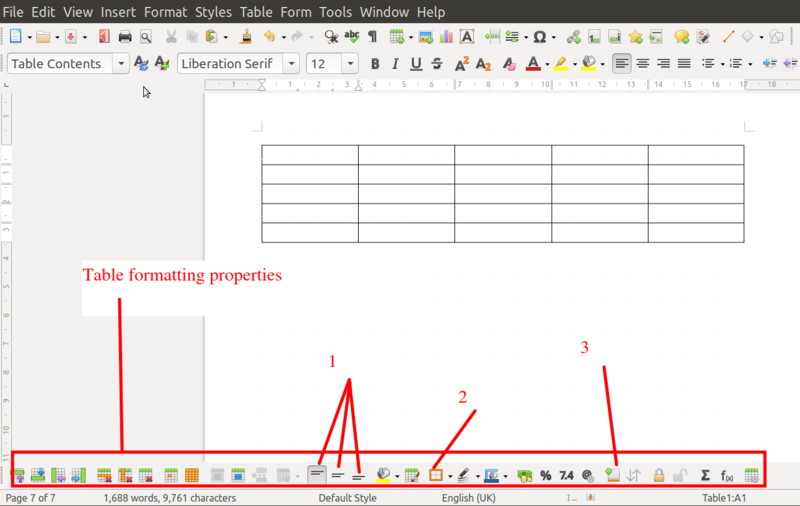Click the Print icon
The width and height of the screenshot is (800, 506).
pos(125,37)
